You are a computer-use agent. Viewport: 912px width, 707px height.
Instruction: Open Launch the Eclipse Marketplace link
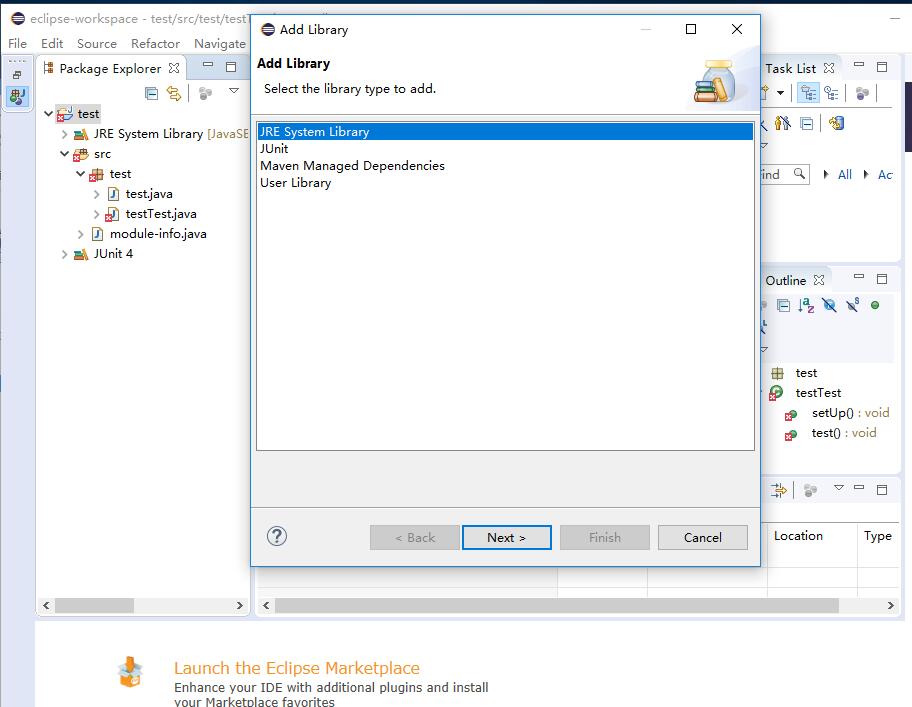point(297,668)
